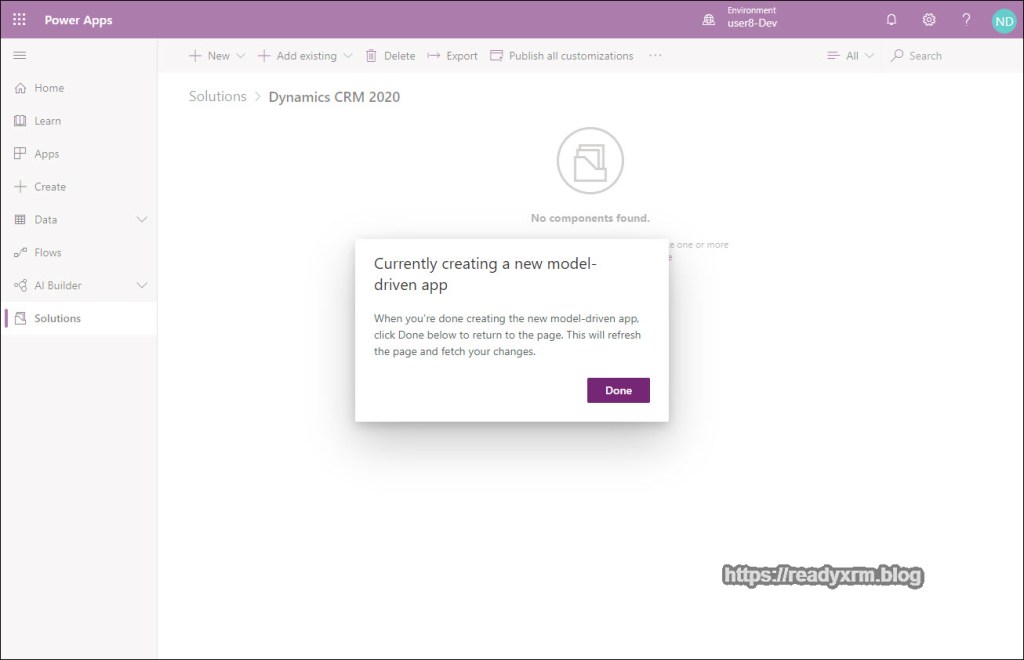Image resolution: width=1024 pixels, height=660 pixels.
Task: Click the Search field in command bar
Action: (x=925, y=56)
